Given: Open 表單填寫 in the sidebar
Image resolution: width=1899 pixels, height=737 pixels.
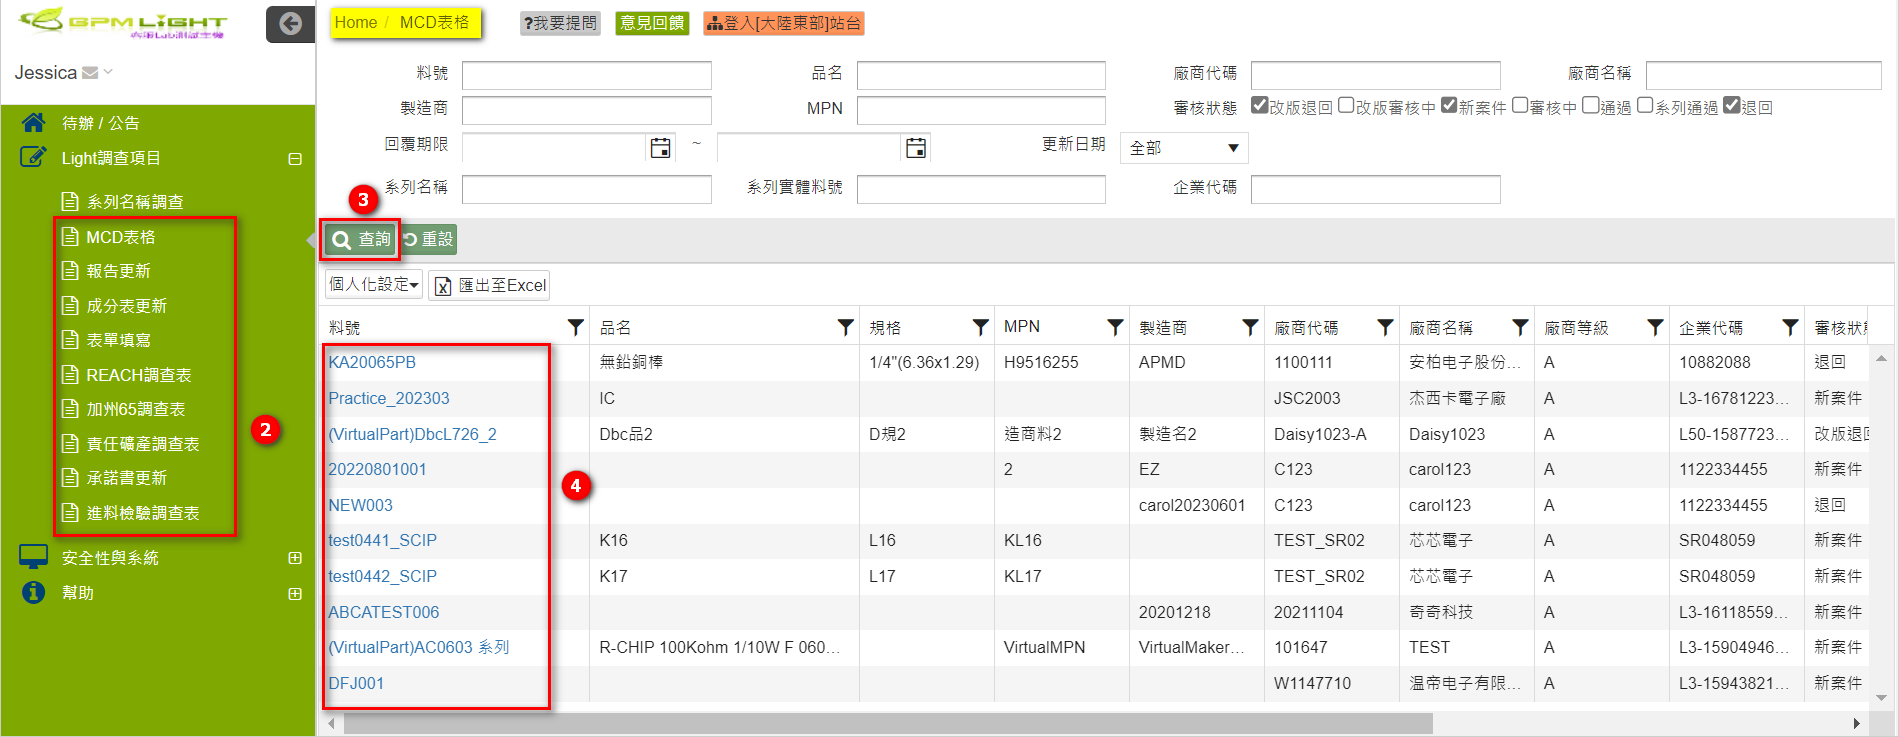Looking at the screenshot, I should click(118, 340).
